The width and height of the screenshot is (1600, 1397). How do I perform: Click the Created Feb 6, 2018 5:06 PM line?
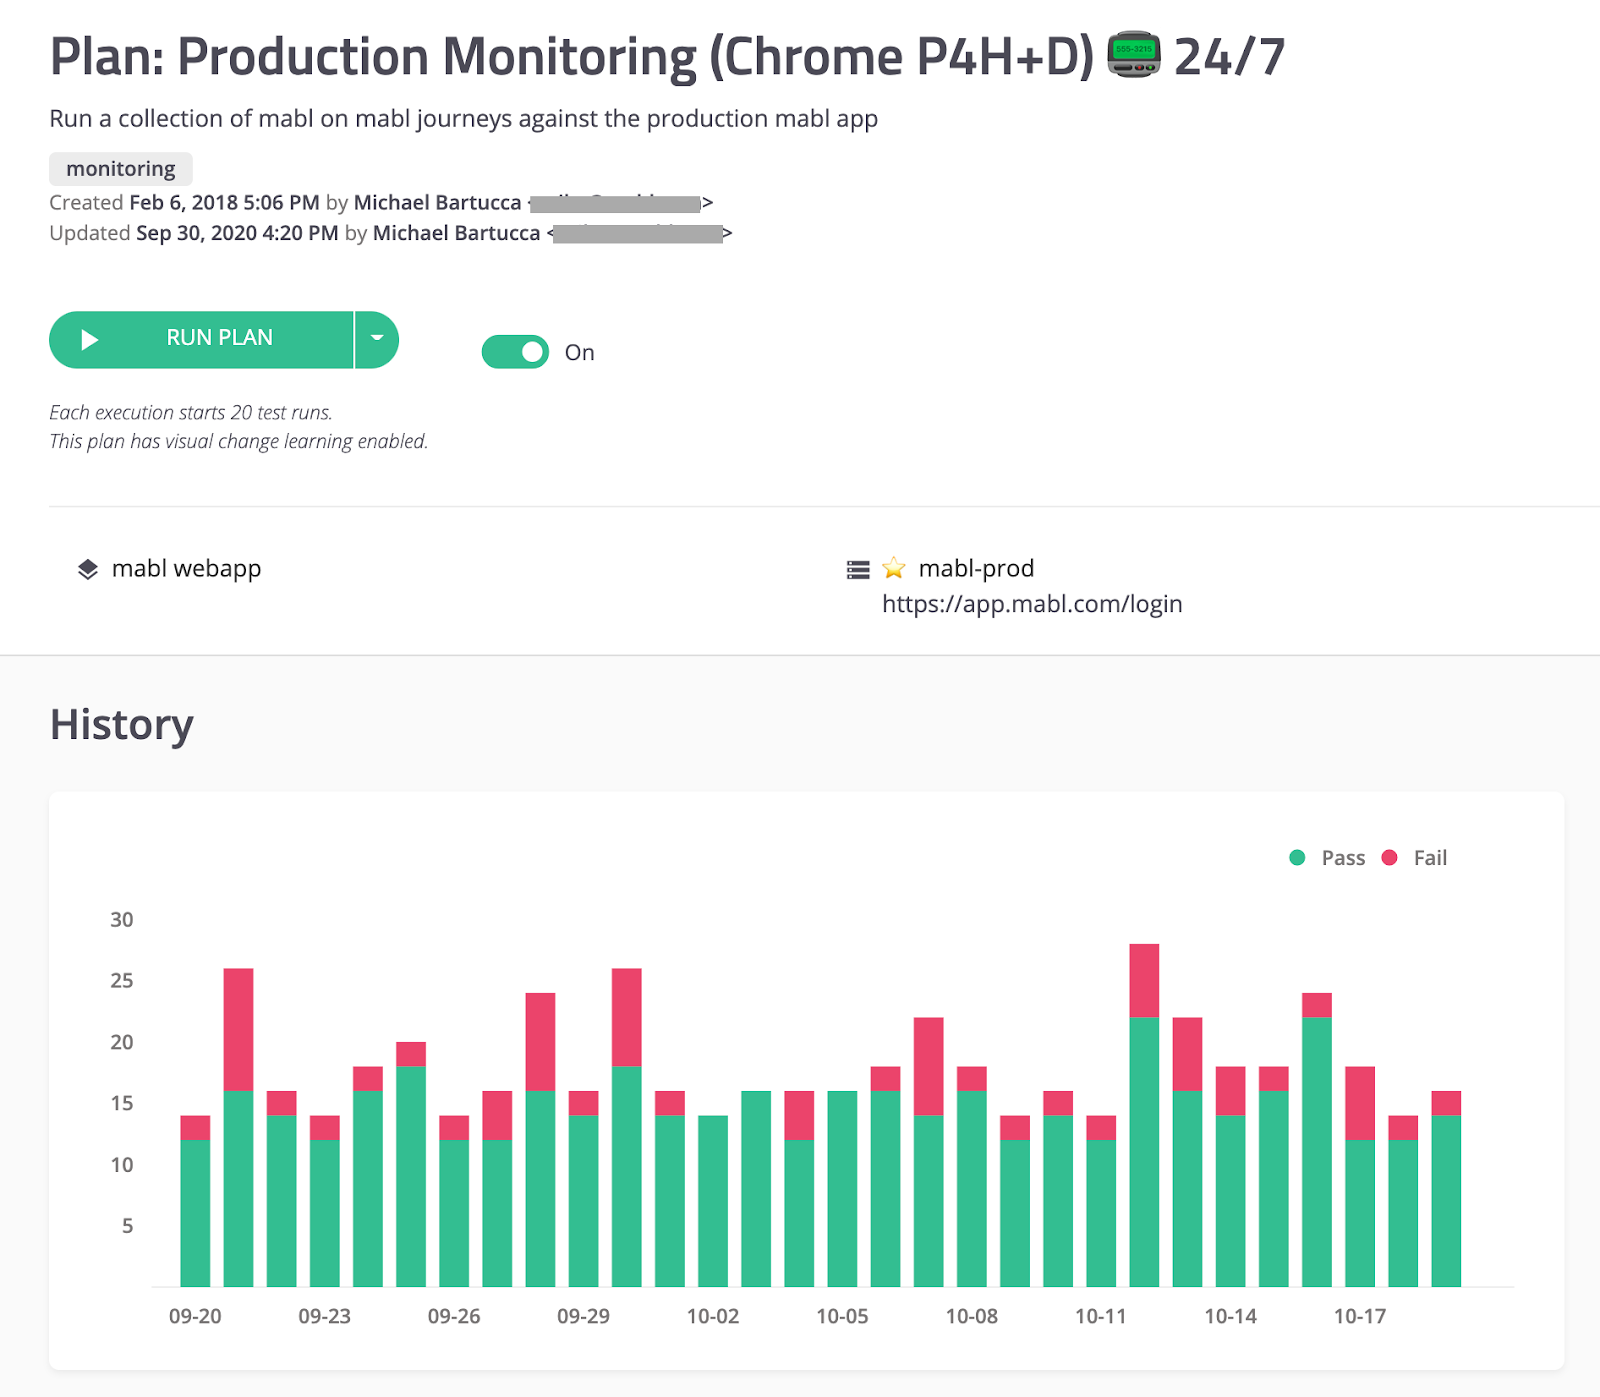pos(381,203)
